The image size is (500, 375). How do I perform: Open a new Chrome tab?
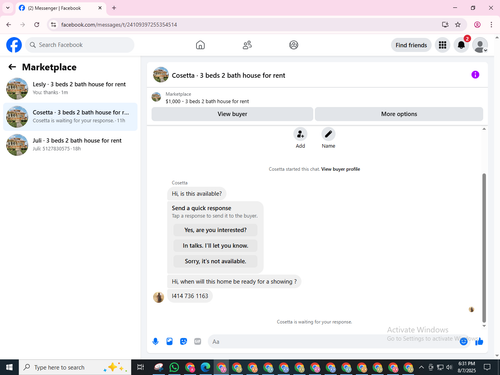(114, 8)
